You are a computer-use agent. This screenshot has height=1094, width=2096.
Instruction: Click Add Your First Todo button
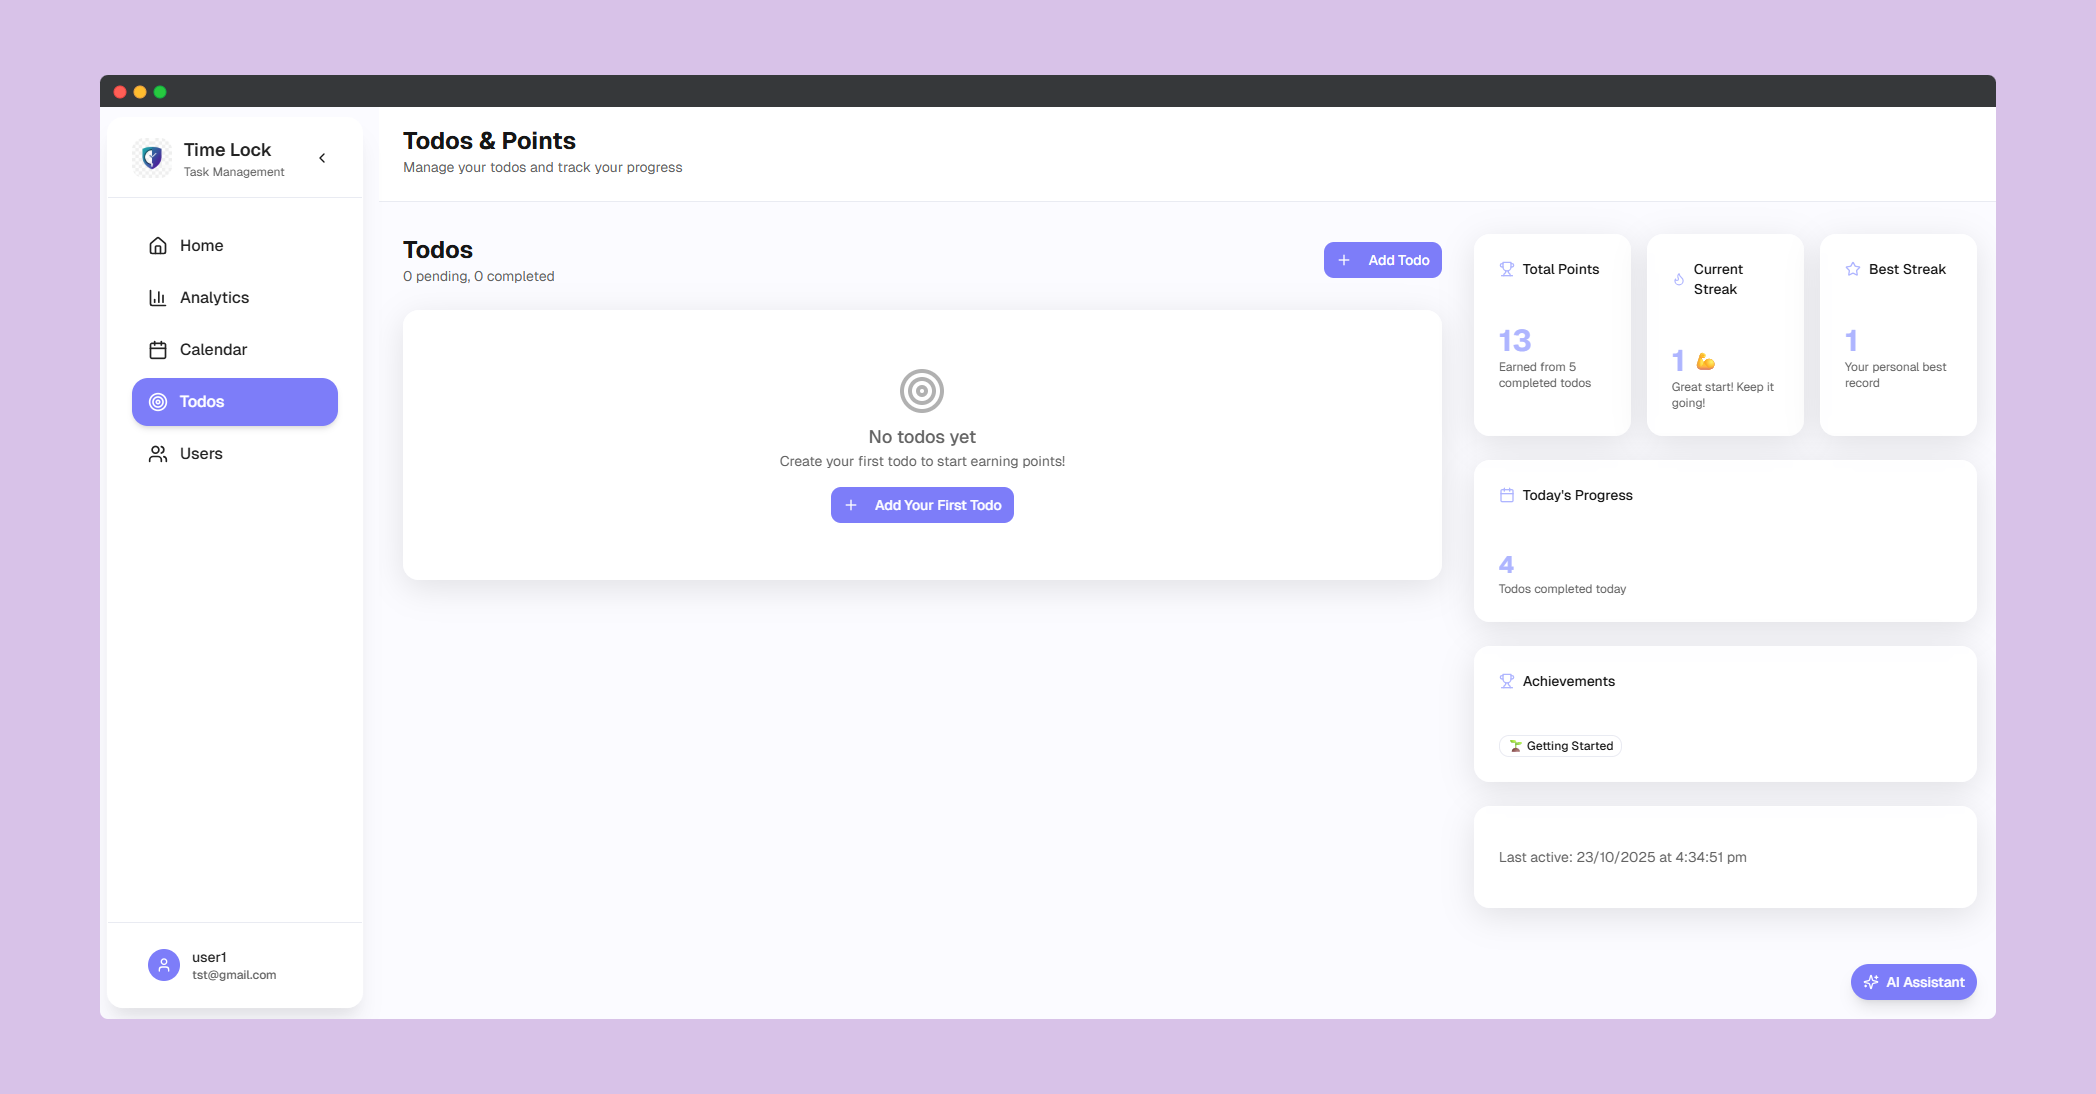pyautogui.click(x=922, y=505)
